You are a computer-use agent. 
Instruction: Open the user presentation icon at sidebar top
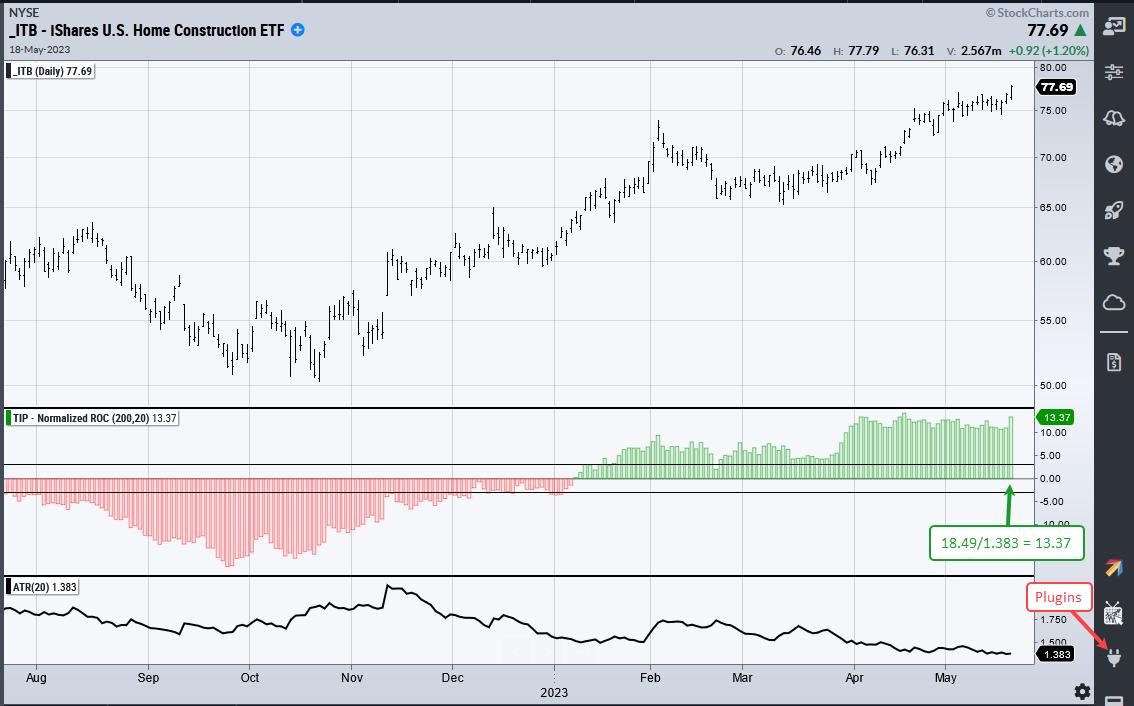[x=1114, y=26]
